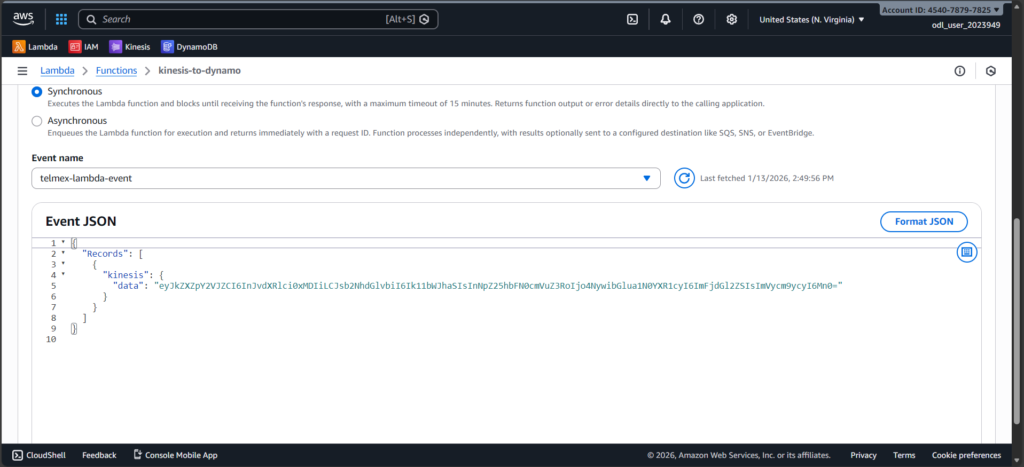Open the help question mark menu
The image size is (1024, 467).
(699, 19)
